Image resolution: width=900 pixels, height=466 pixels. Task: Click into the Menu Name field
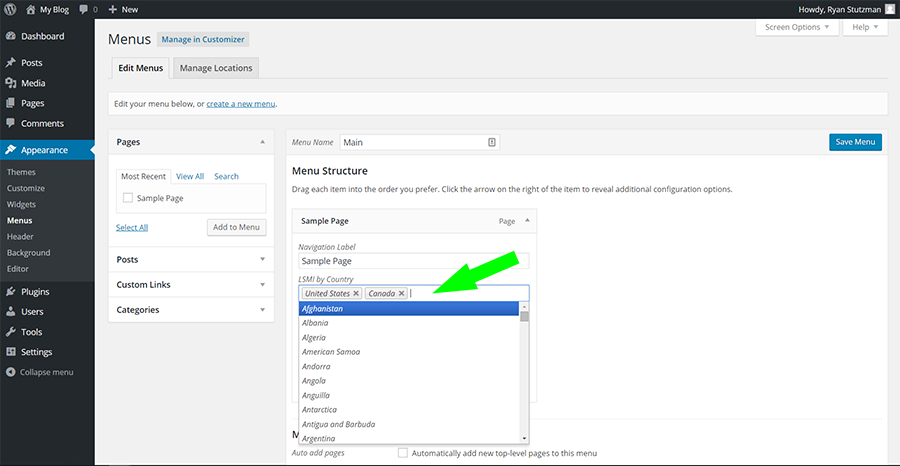point(420,142)
